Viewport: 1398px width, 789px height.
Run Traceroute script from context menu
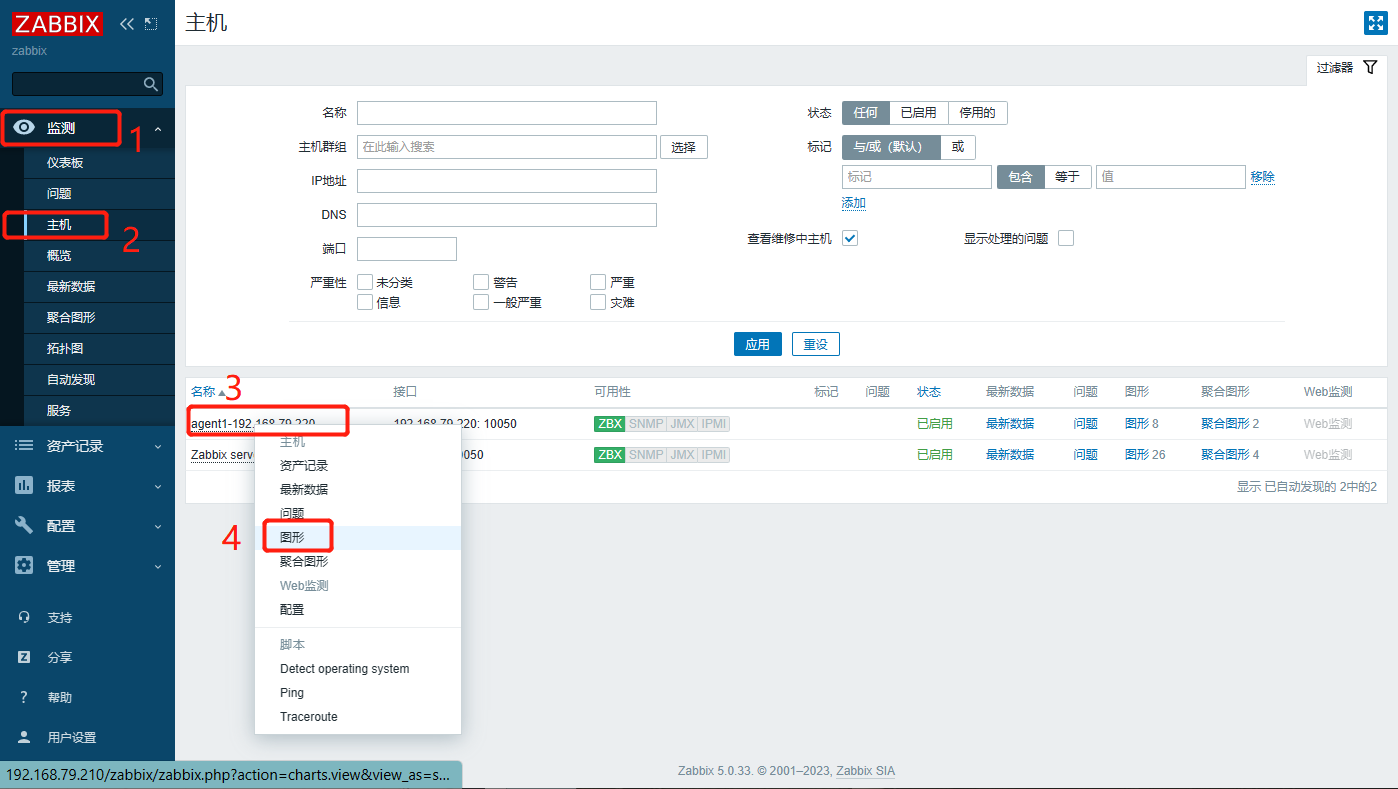358,717
